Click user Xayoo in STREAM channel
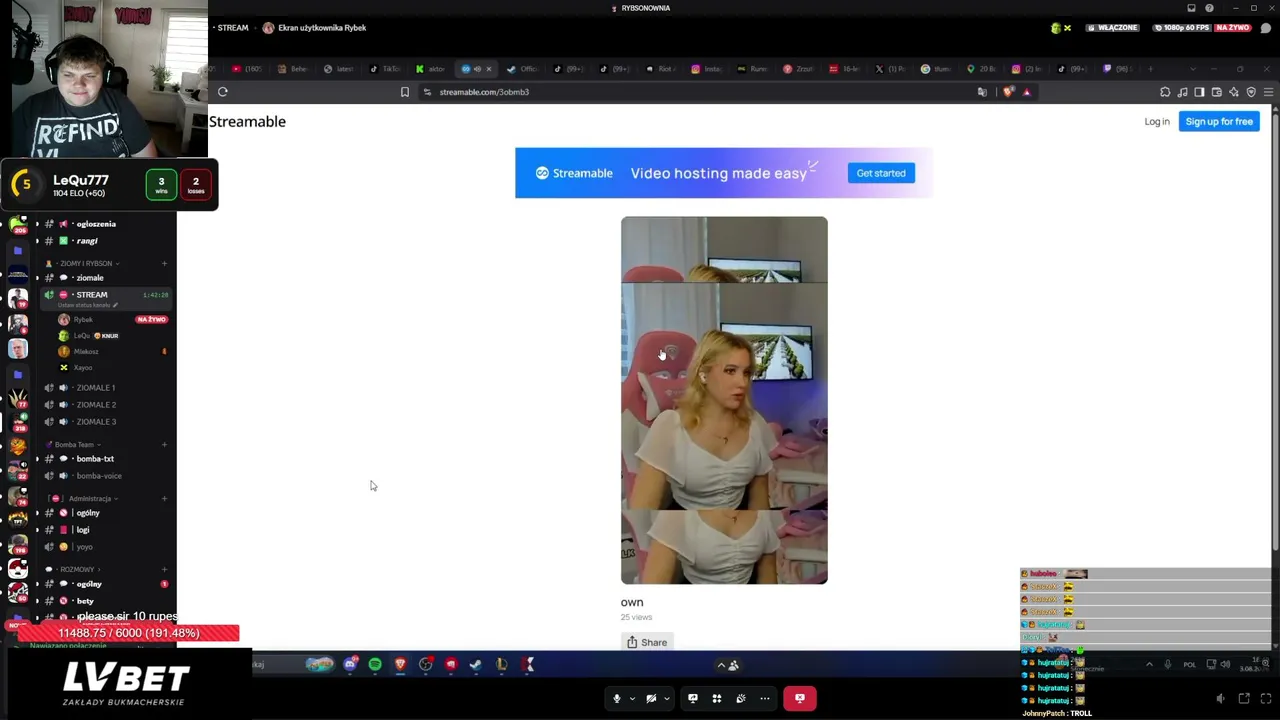The height and width of the screenshot is (720, 1280). (83, 367)
